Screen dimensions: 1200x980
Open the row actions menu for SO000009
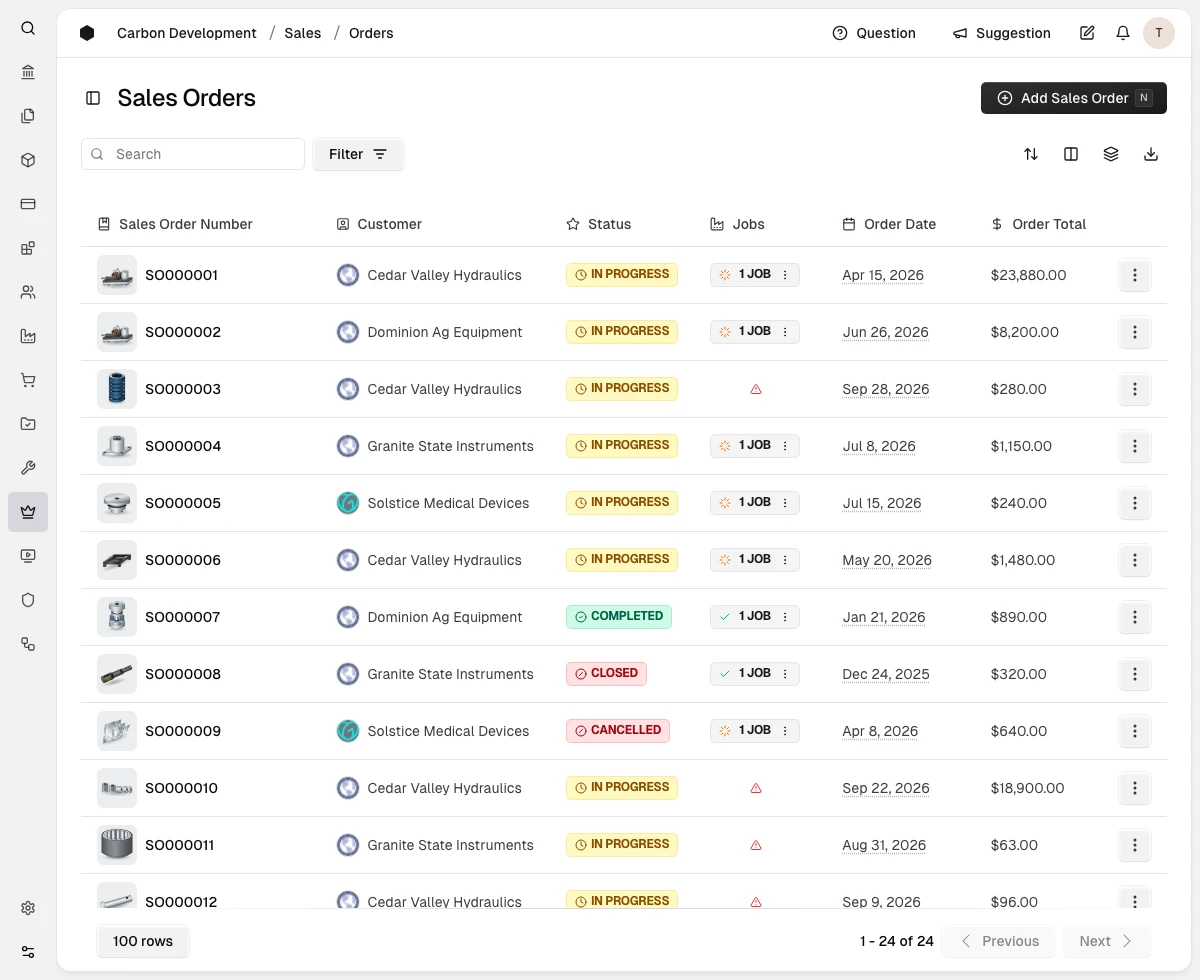[1134, 731]
